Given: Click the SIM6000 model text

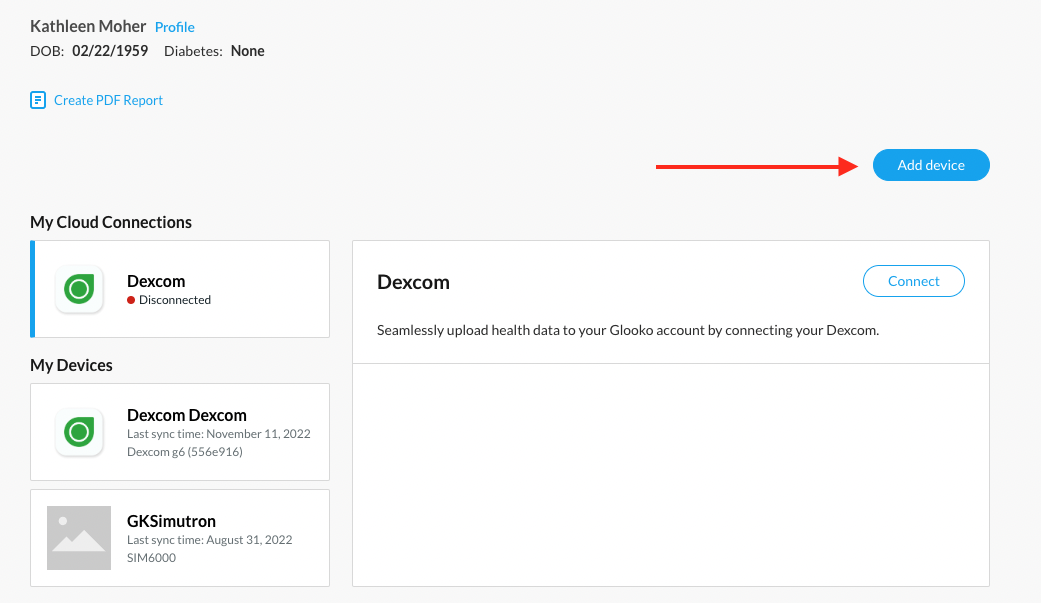Looking at the screenshot, I should pos(151,558).
